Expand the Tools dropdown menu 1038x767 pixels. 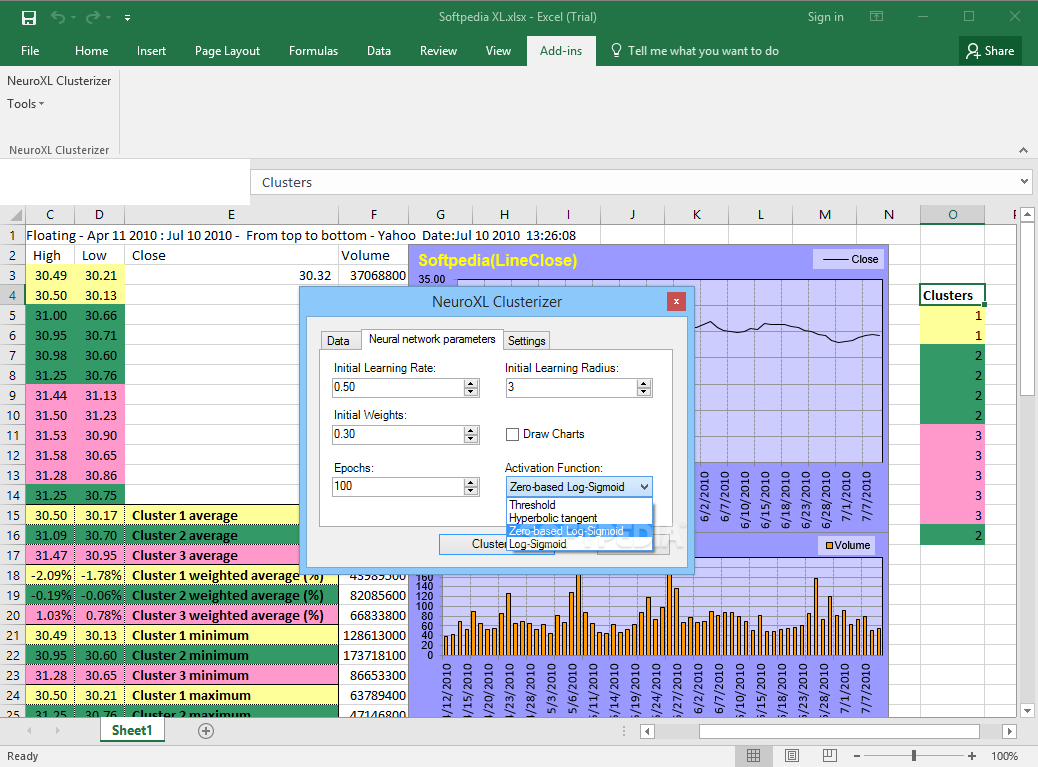25,104
